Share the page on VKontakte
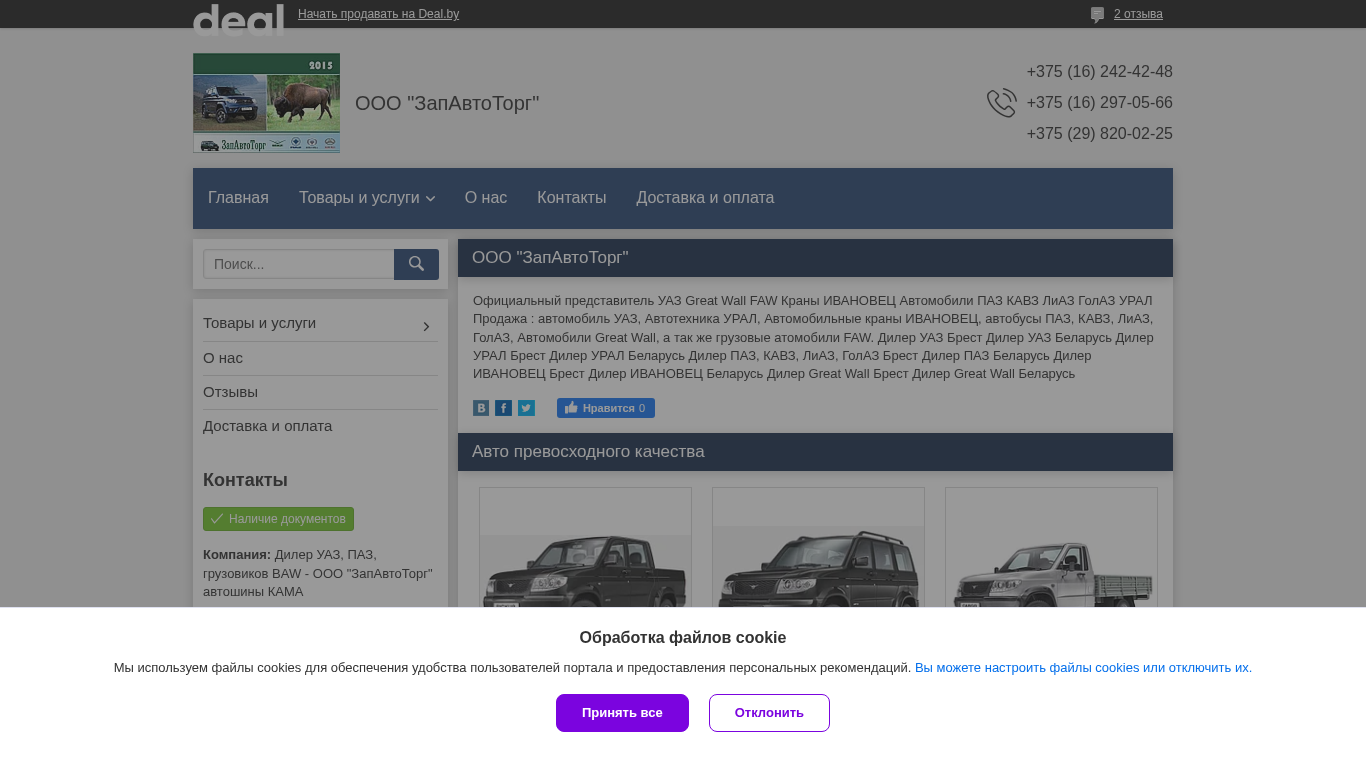This screenshot has width=1366, height=768. tap(481, 408)
